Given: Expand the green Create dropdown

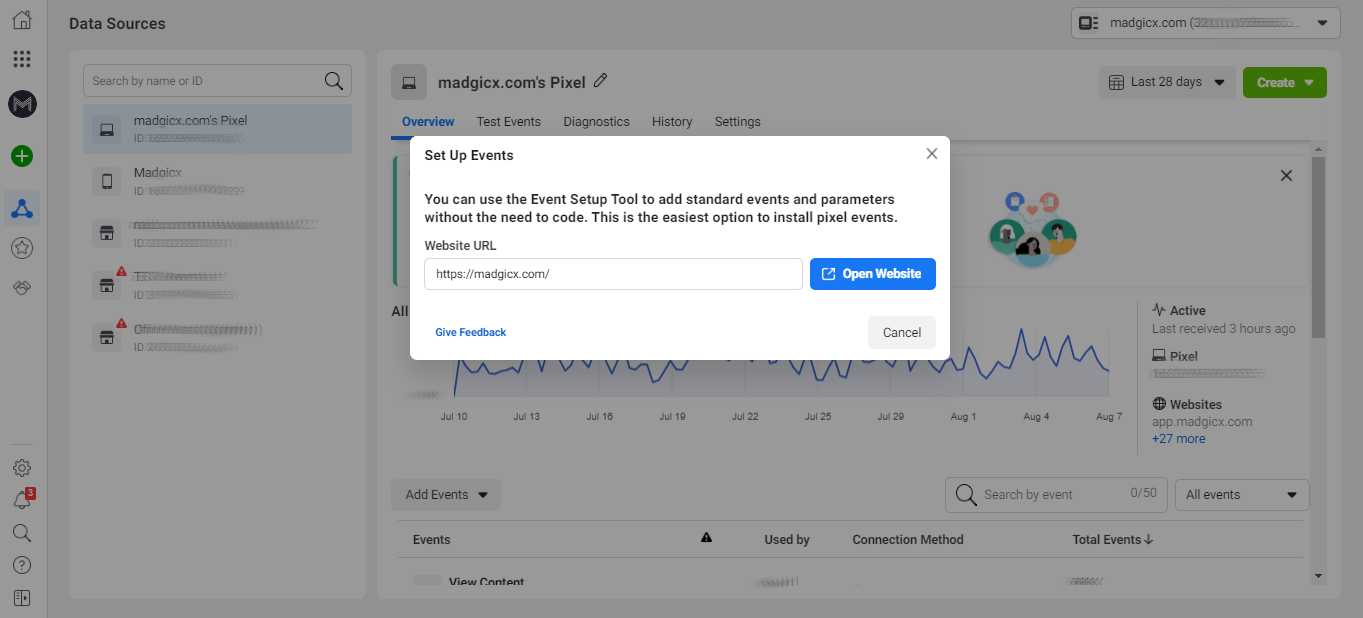Looking at the screenshot, I should [x=1284, y=83].
